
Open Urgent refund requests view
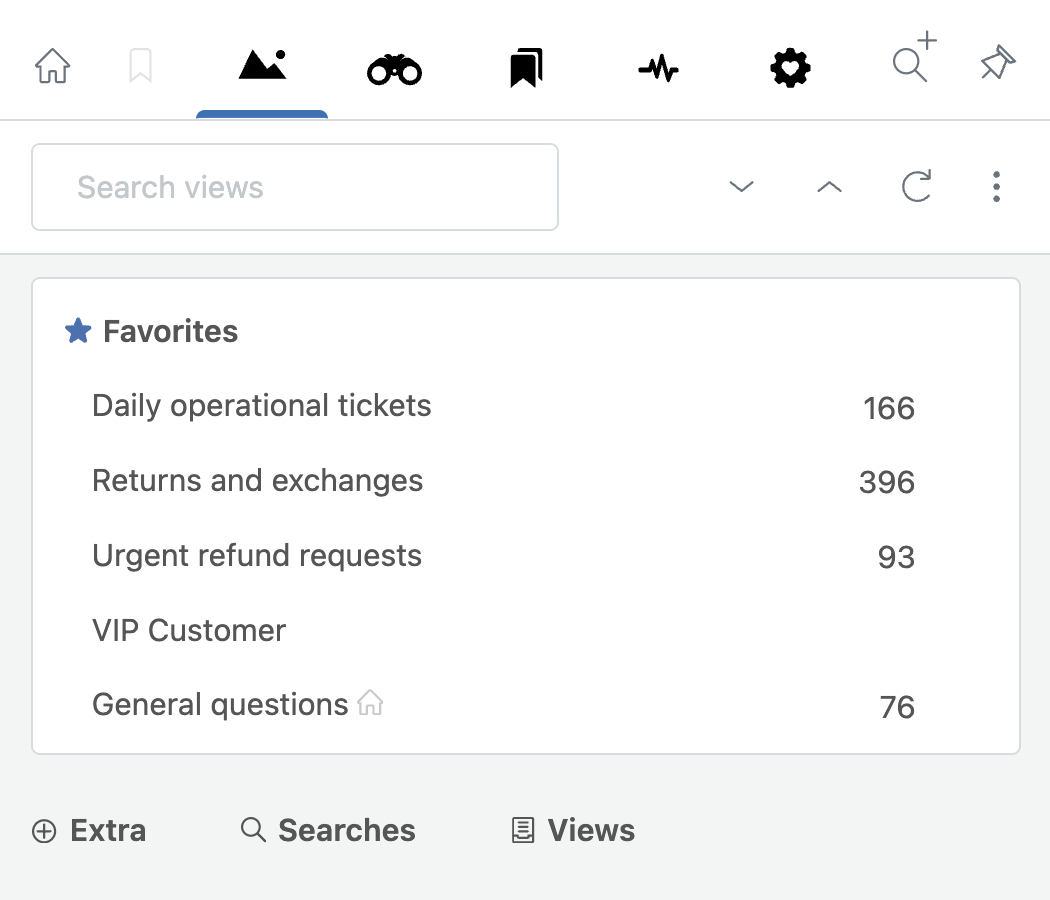click(x=257, y=556)
